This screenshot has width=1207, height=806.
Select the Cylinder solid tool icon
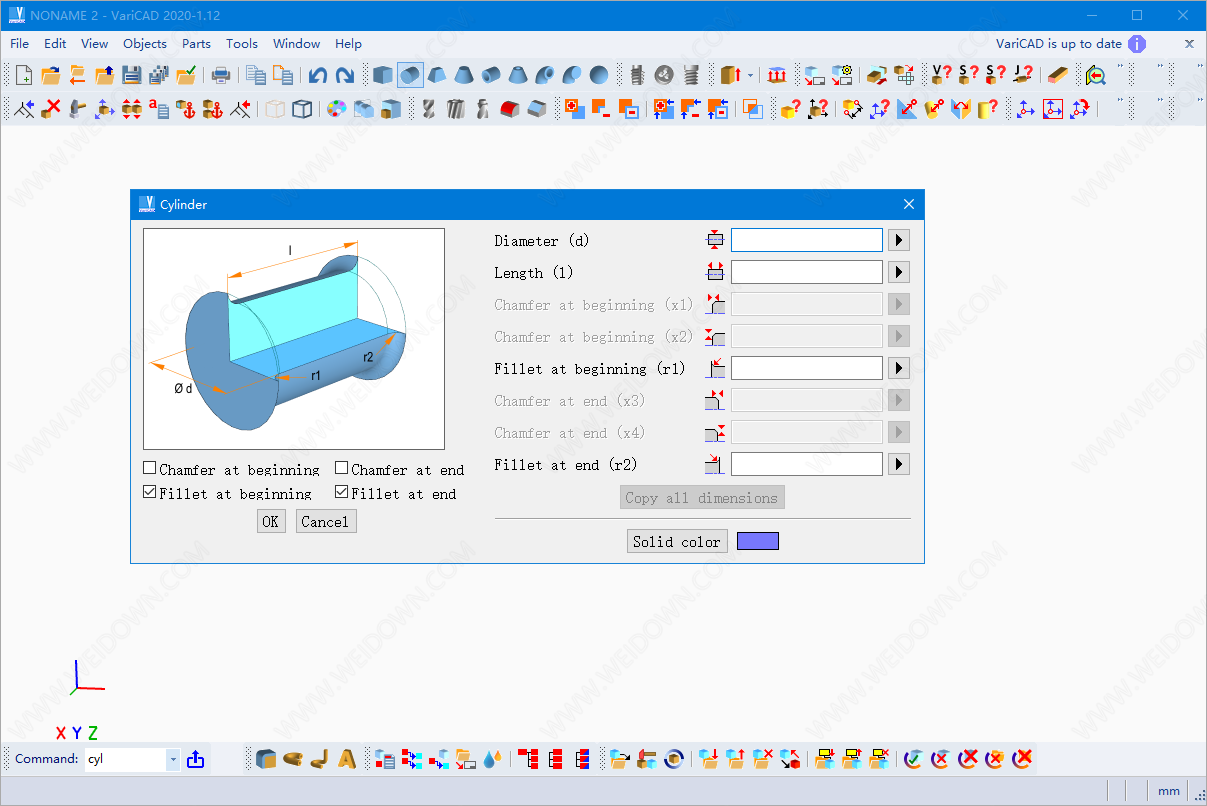click(x=410, y=75)
